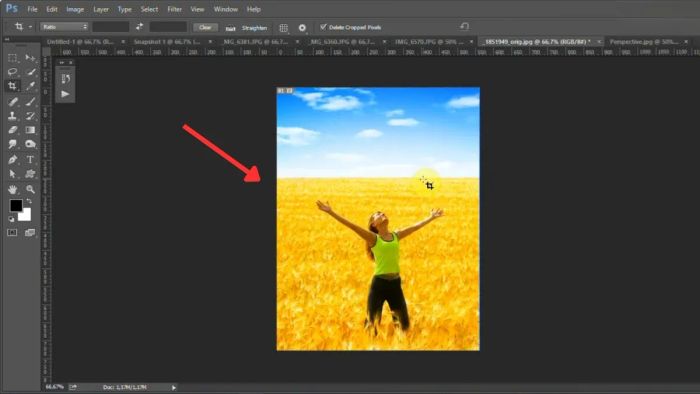This screenshot has width=700, height=394.
Task: Select the Custom Shape tool
Action: [30, 174]
